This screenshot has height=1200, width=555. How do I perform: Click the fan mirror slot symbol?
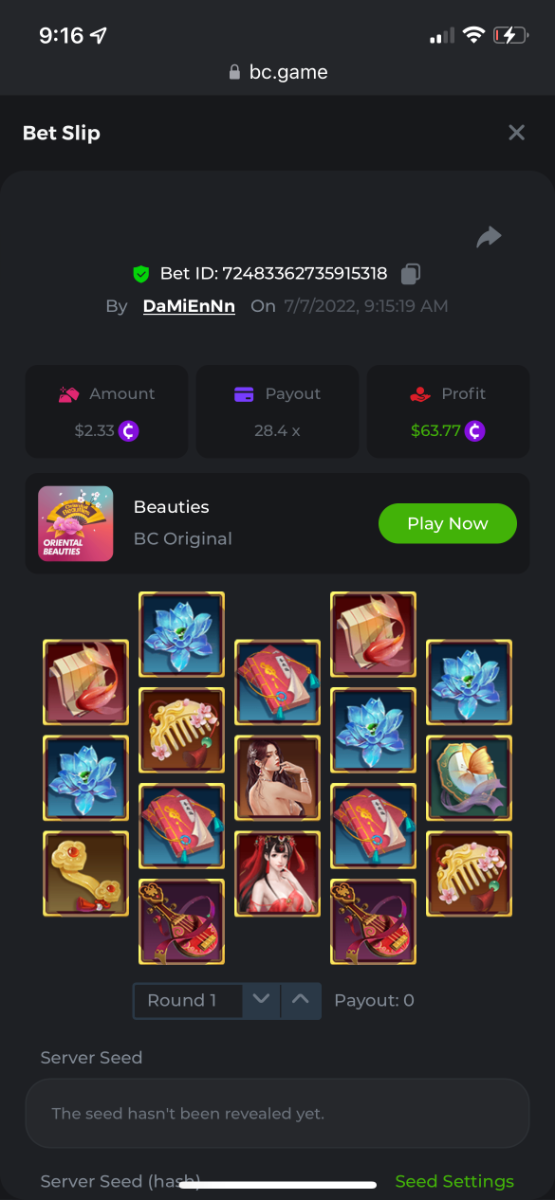pos(469,778)
